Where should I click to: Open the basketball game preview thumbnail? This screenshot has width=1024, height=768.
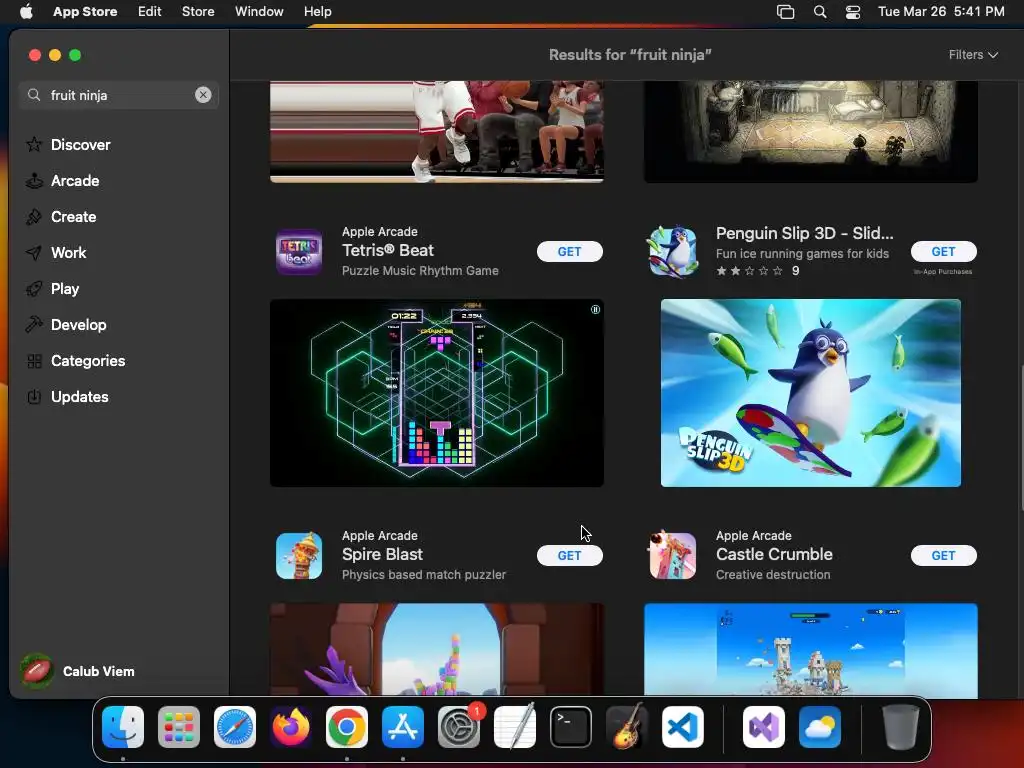click(x=437, y=132)
